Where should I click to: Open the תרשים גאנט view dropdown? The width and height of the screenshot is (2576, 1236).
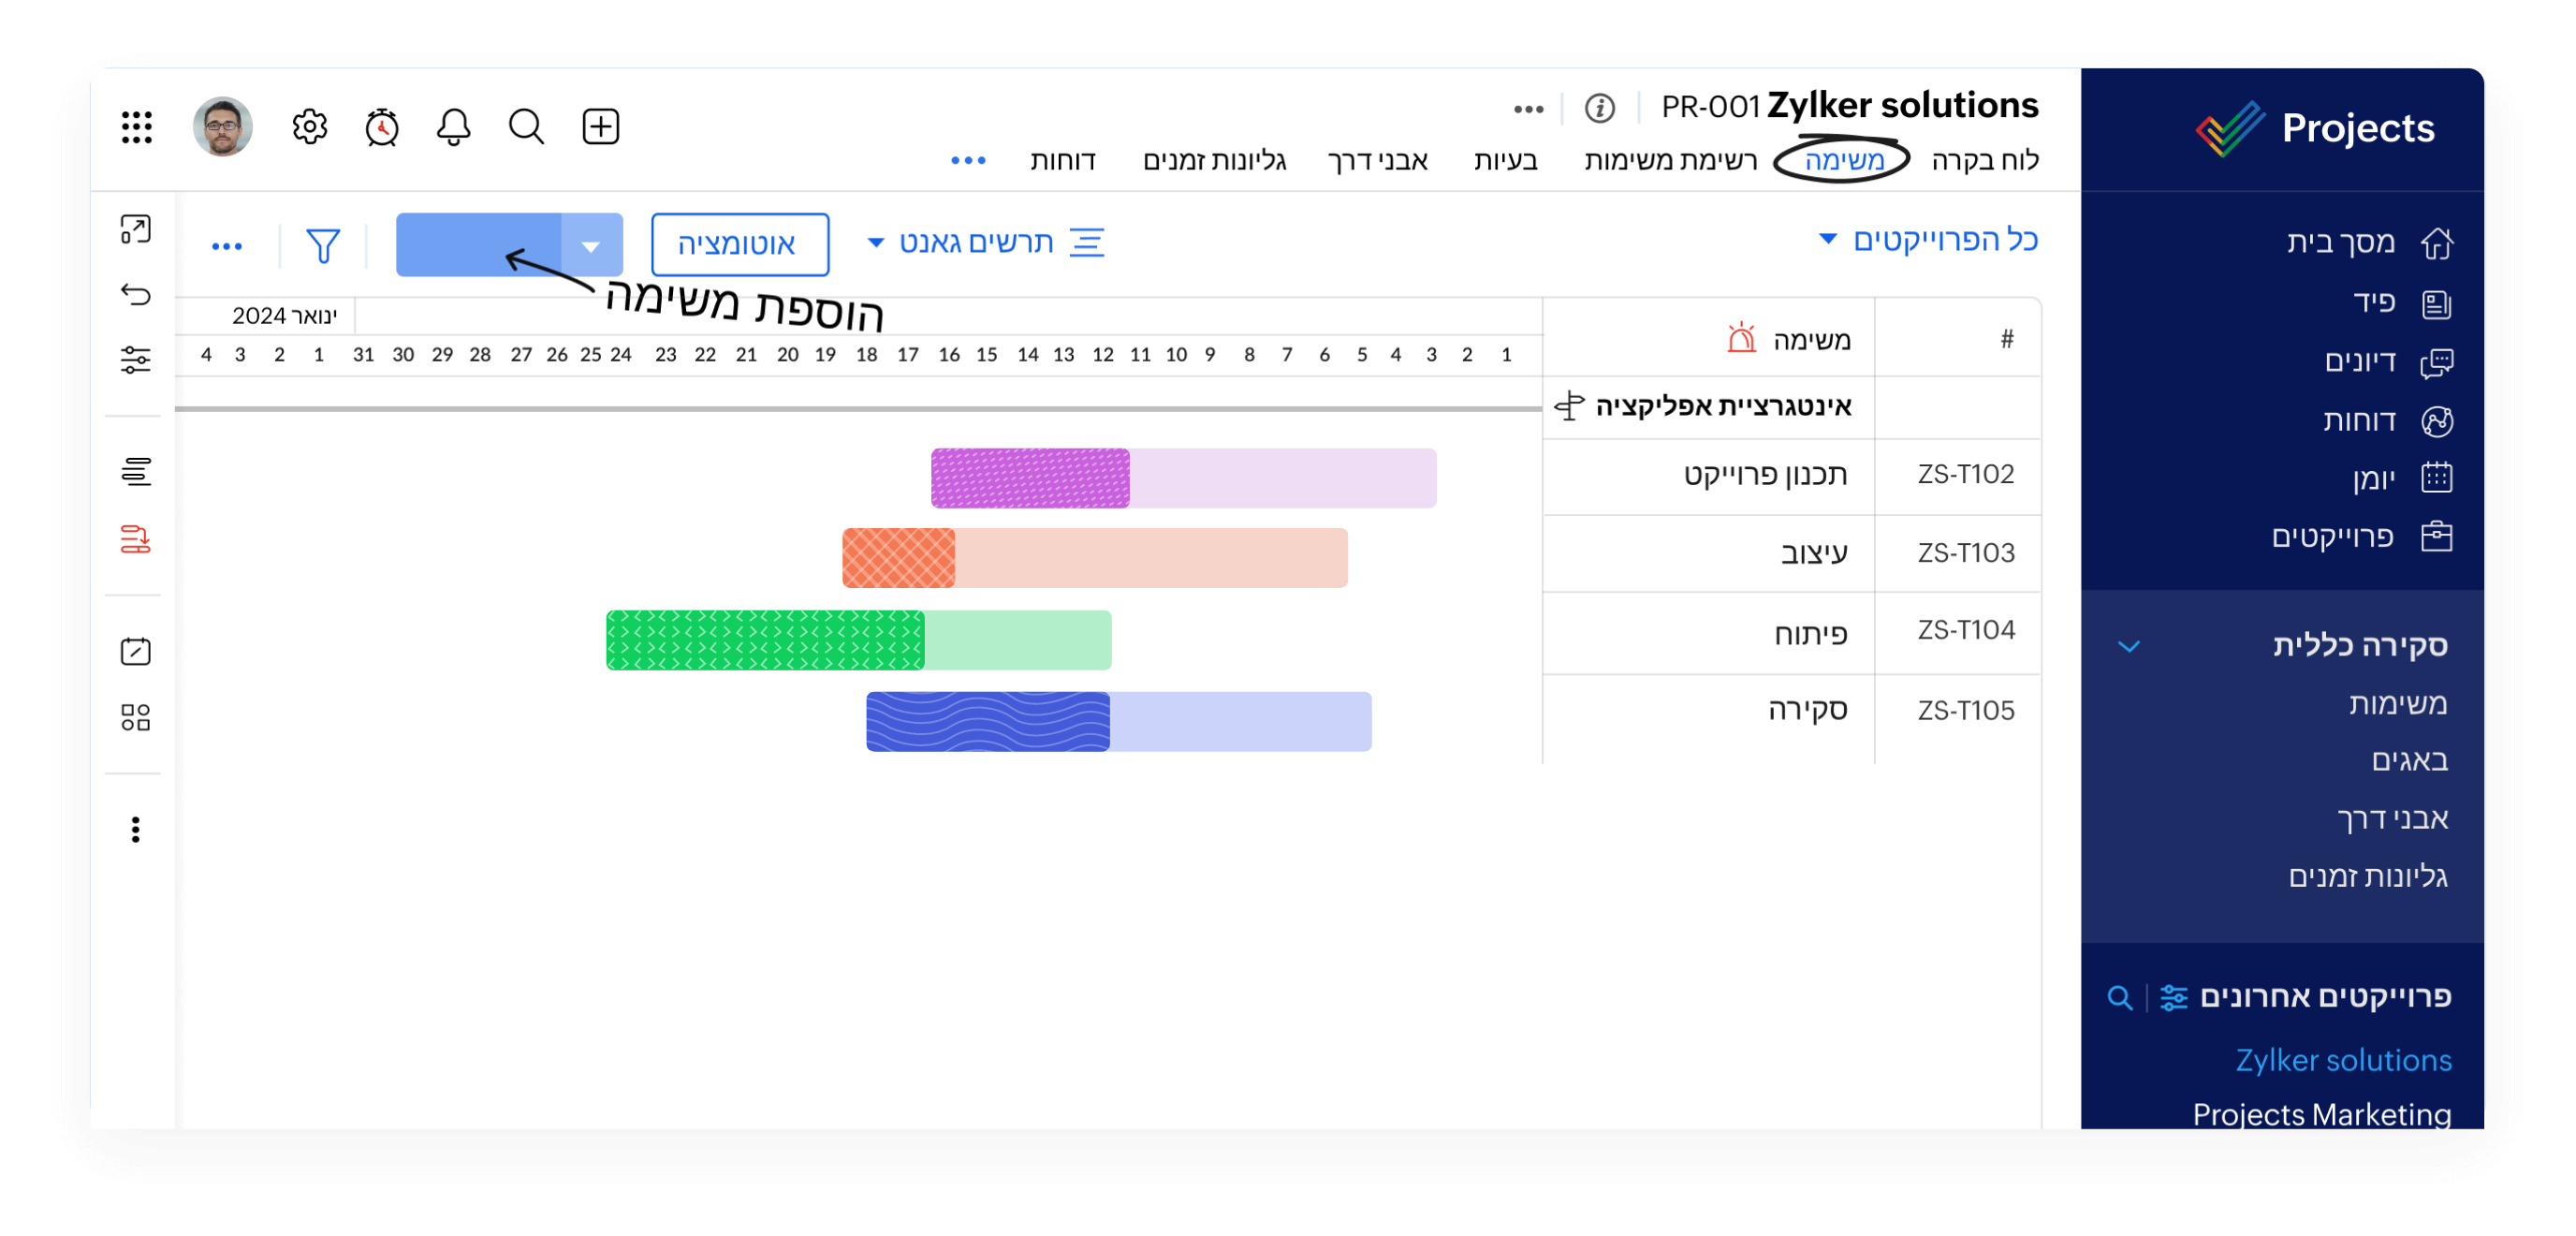pos(975,243)
